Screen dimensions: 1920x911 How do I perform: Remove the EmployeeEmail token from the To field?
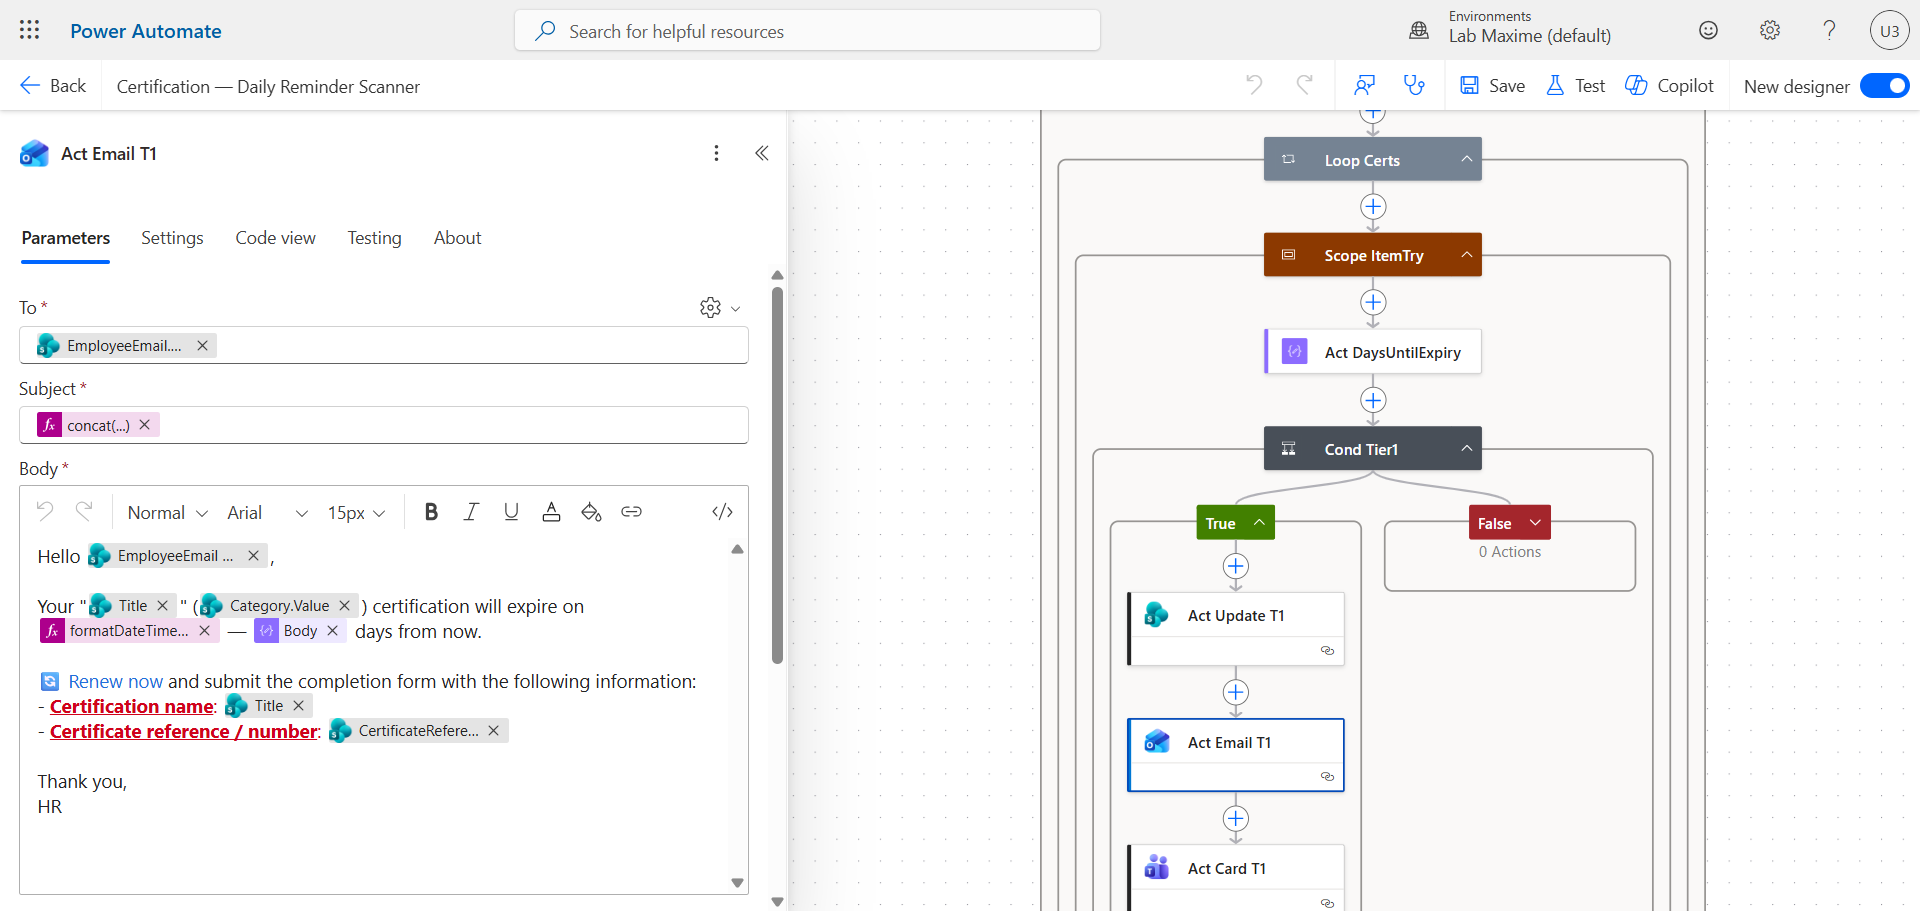pos(202,345)
